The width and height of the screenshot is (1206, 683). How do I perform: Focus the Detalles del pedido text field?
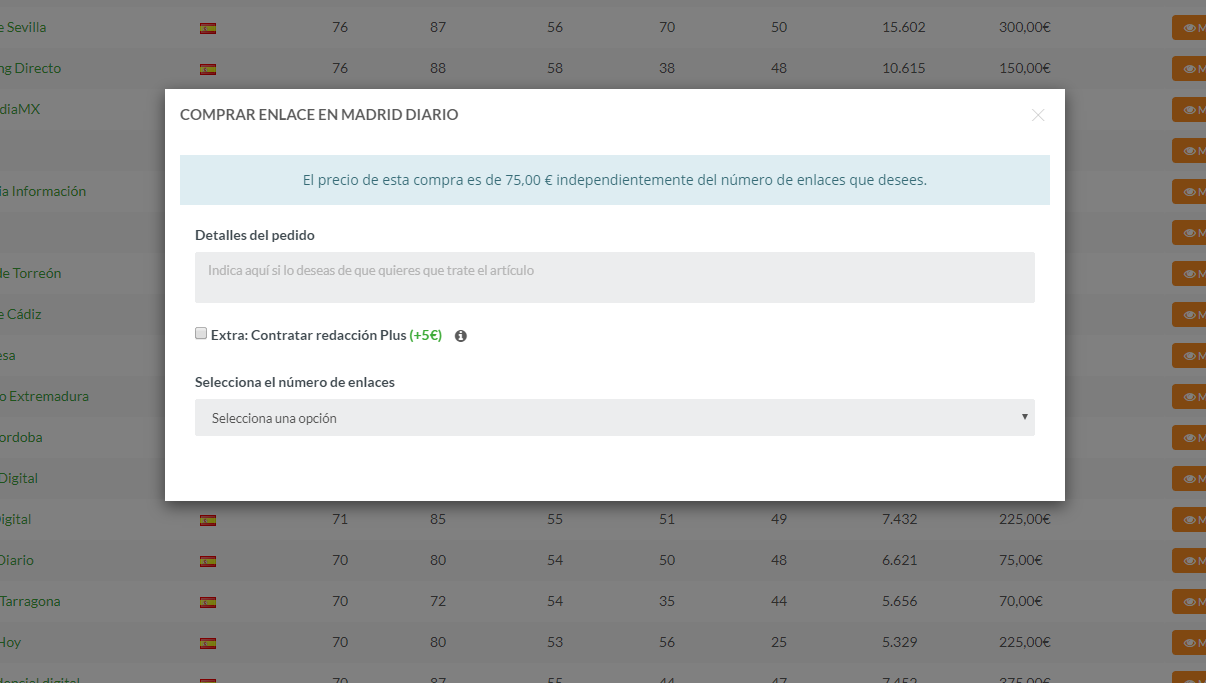(614, 277)
